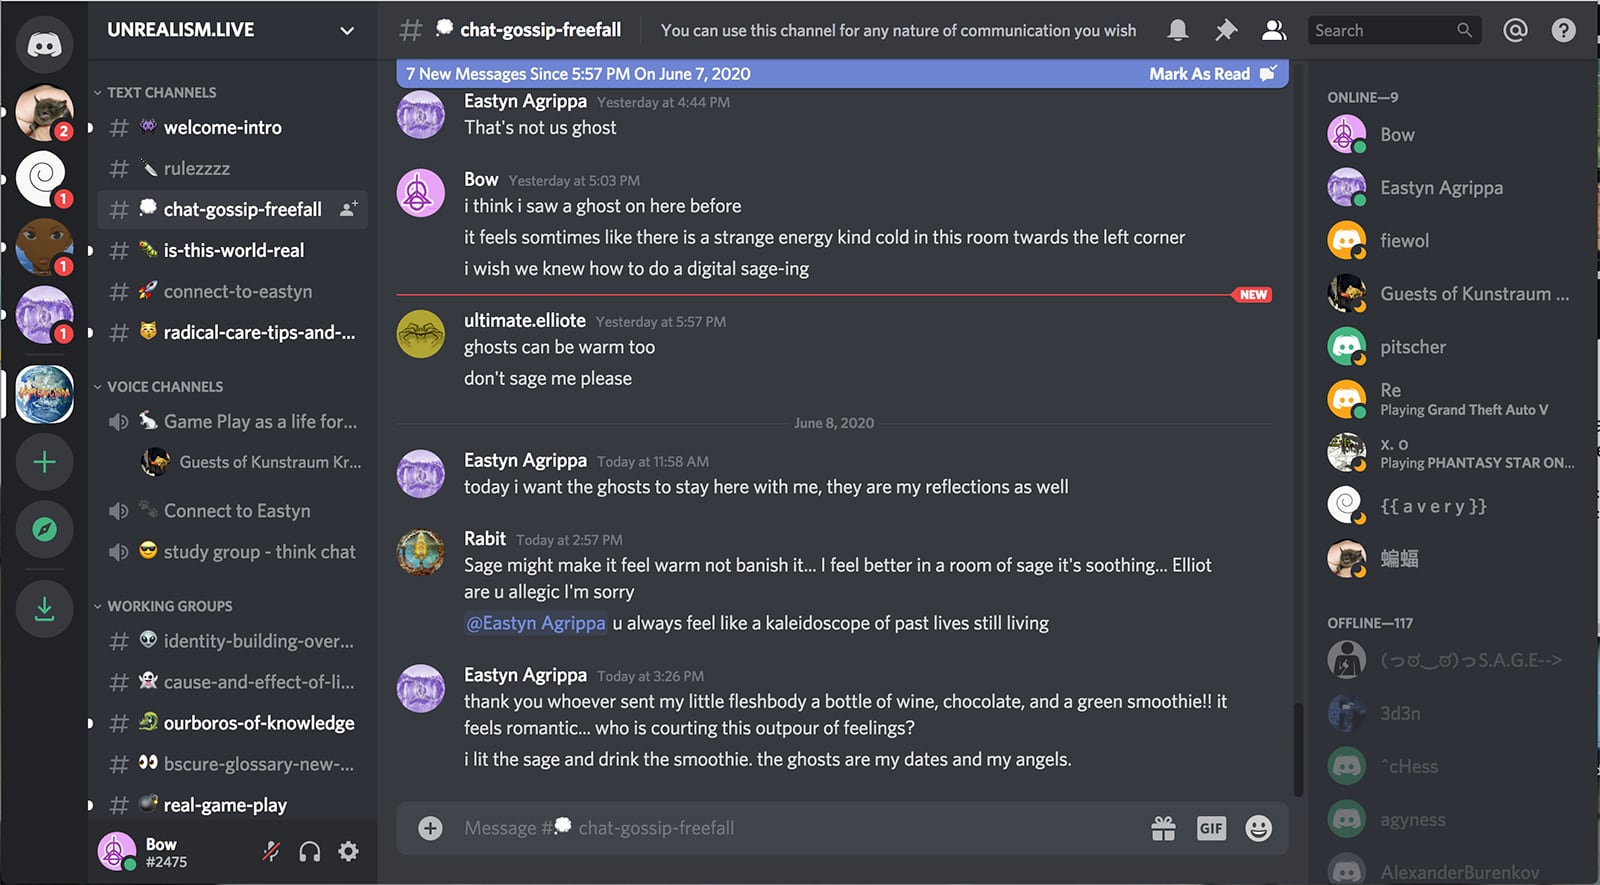
Task: Open the mentions inbox @ icon
Action: click(x=1515, y=31)
